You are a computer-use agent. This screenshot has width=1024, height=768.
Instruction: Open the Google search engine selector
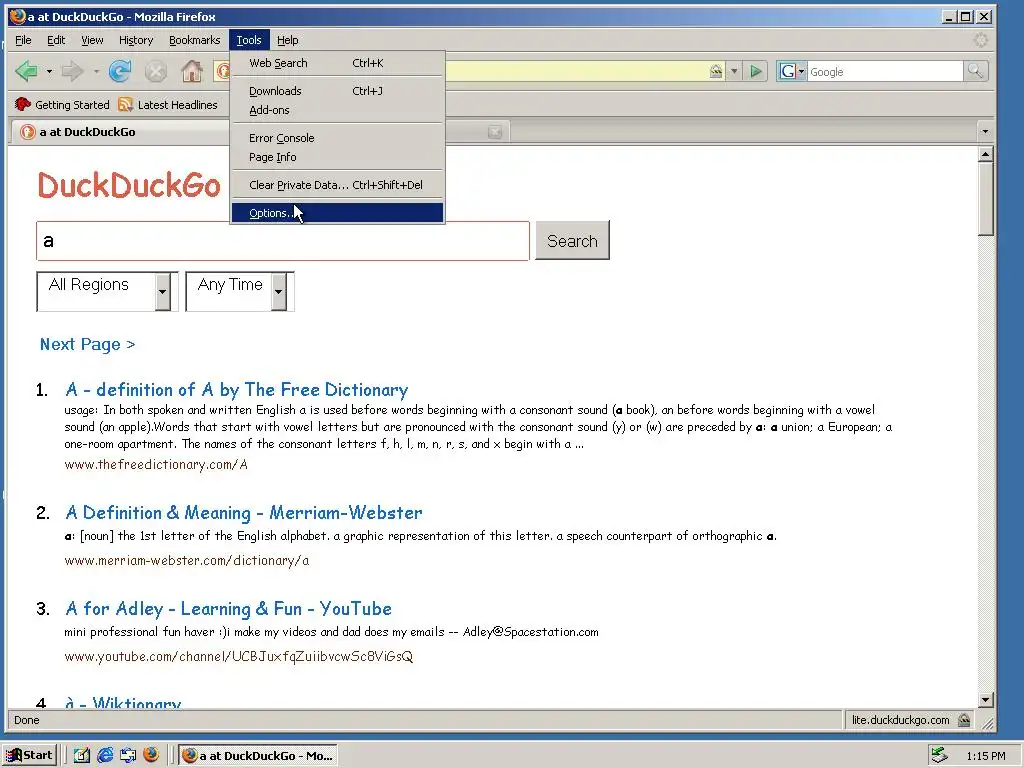792,71
